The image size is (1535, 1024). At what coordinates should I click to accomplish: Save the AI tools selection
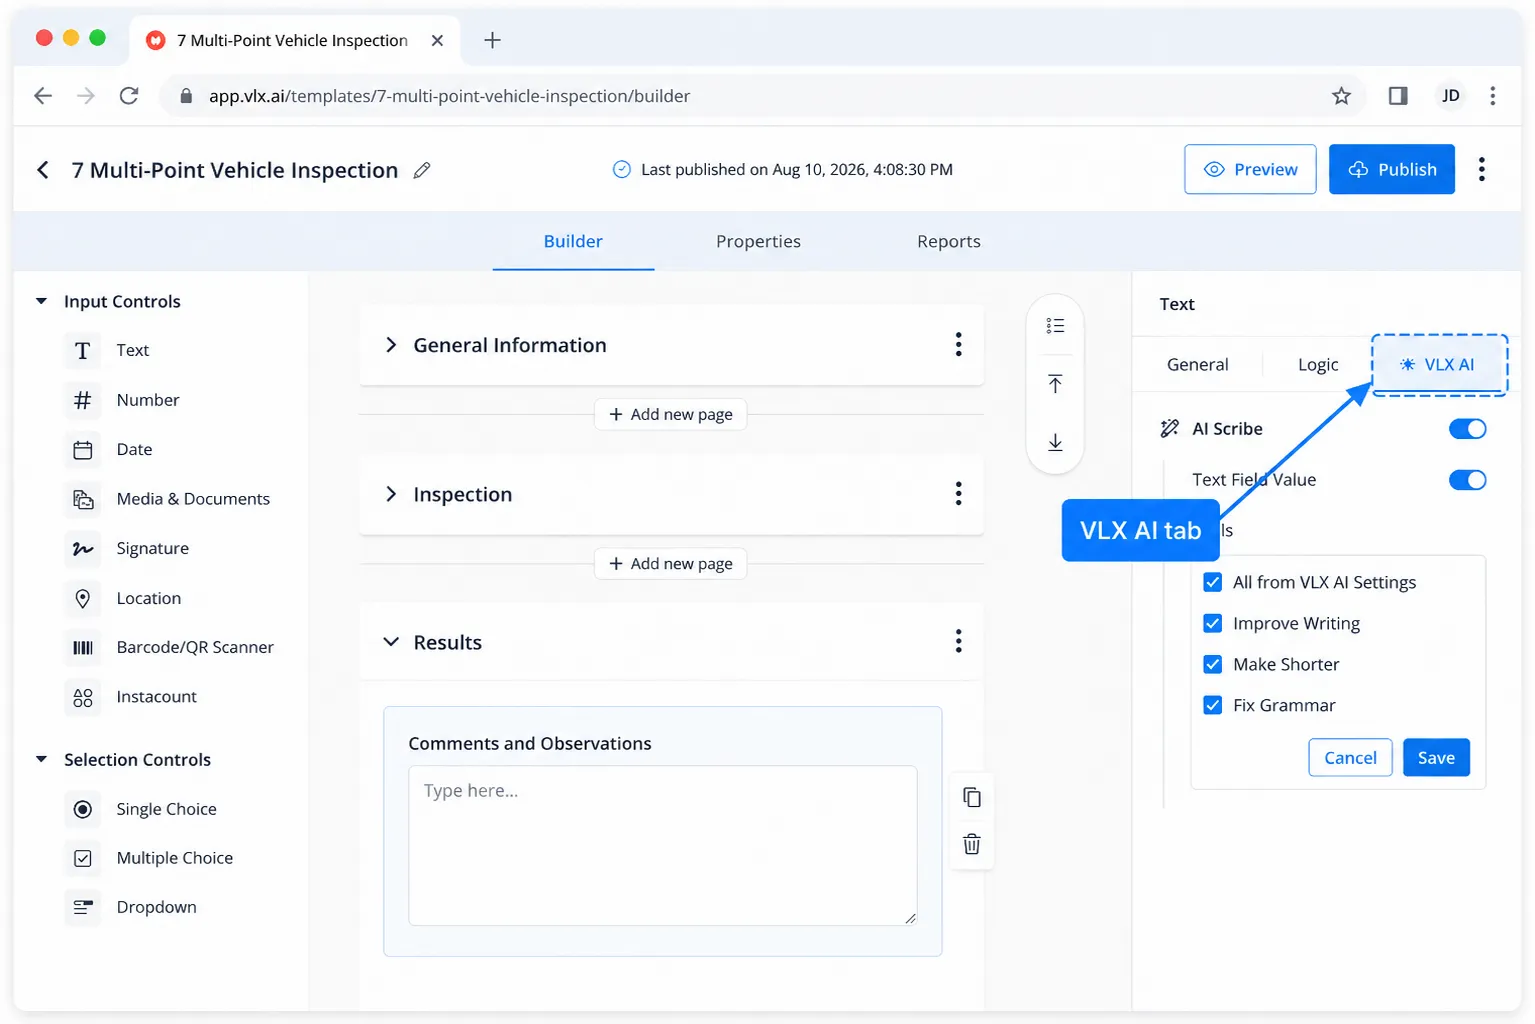click(1436, 758)
